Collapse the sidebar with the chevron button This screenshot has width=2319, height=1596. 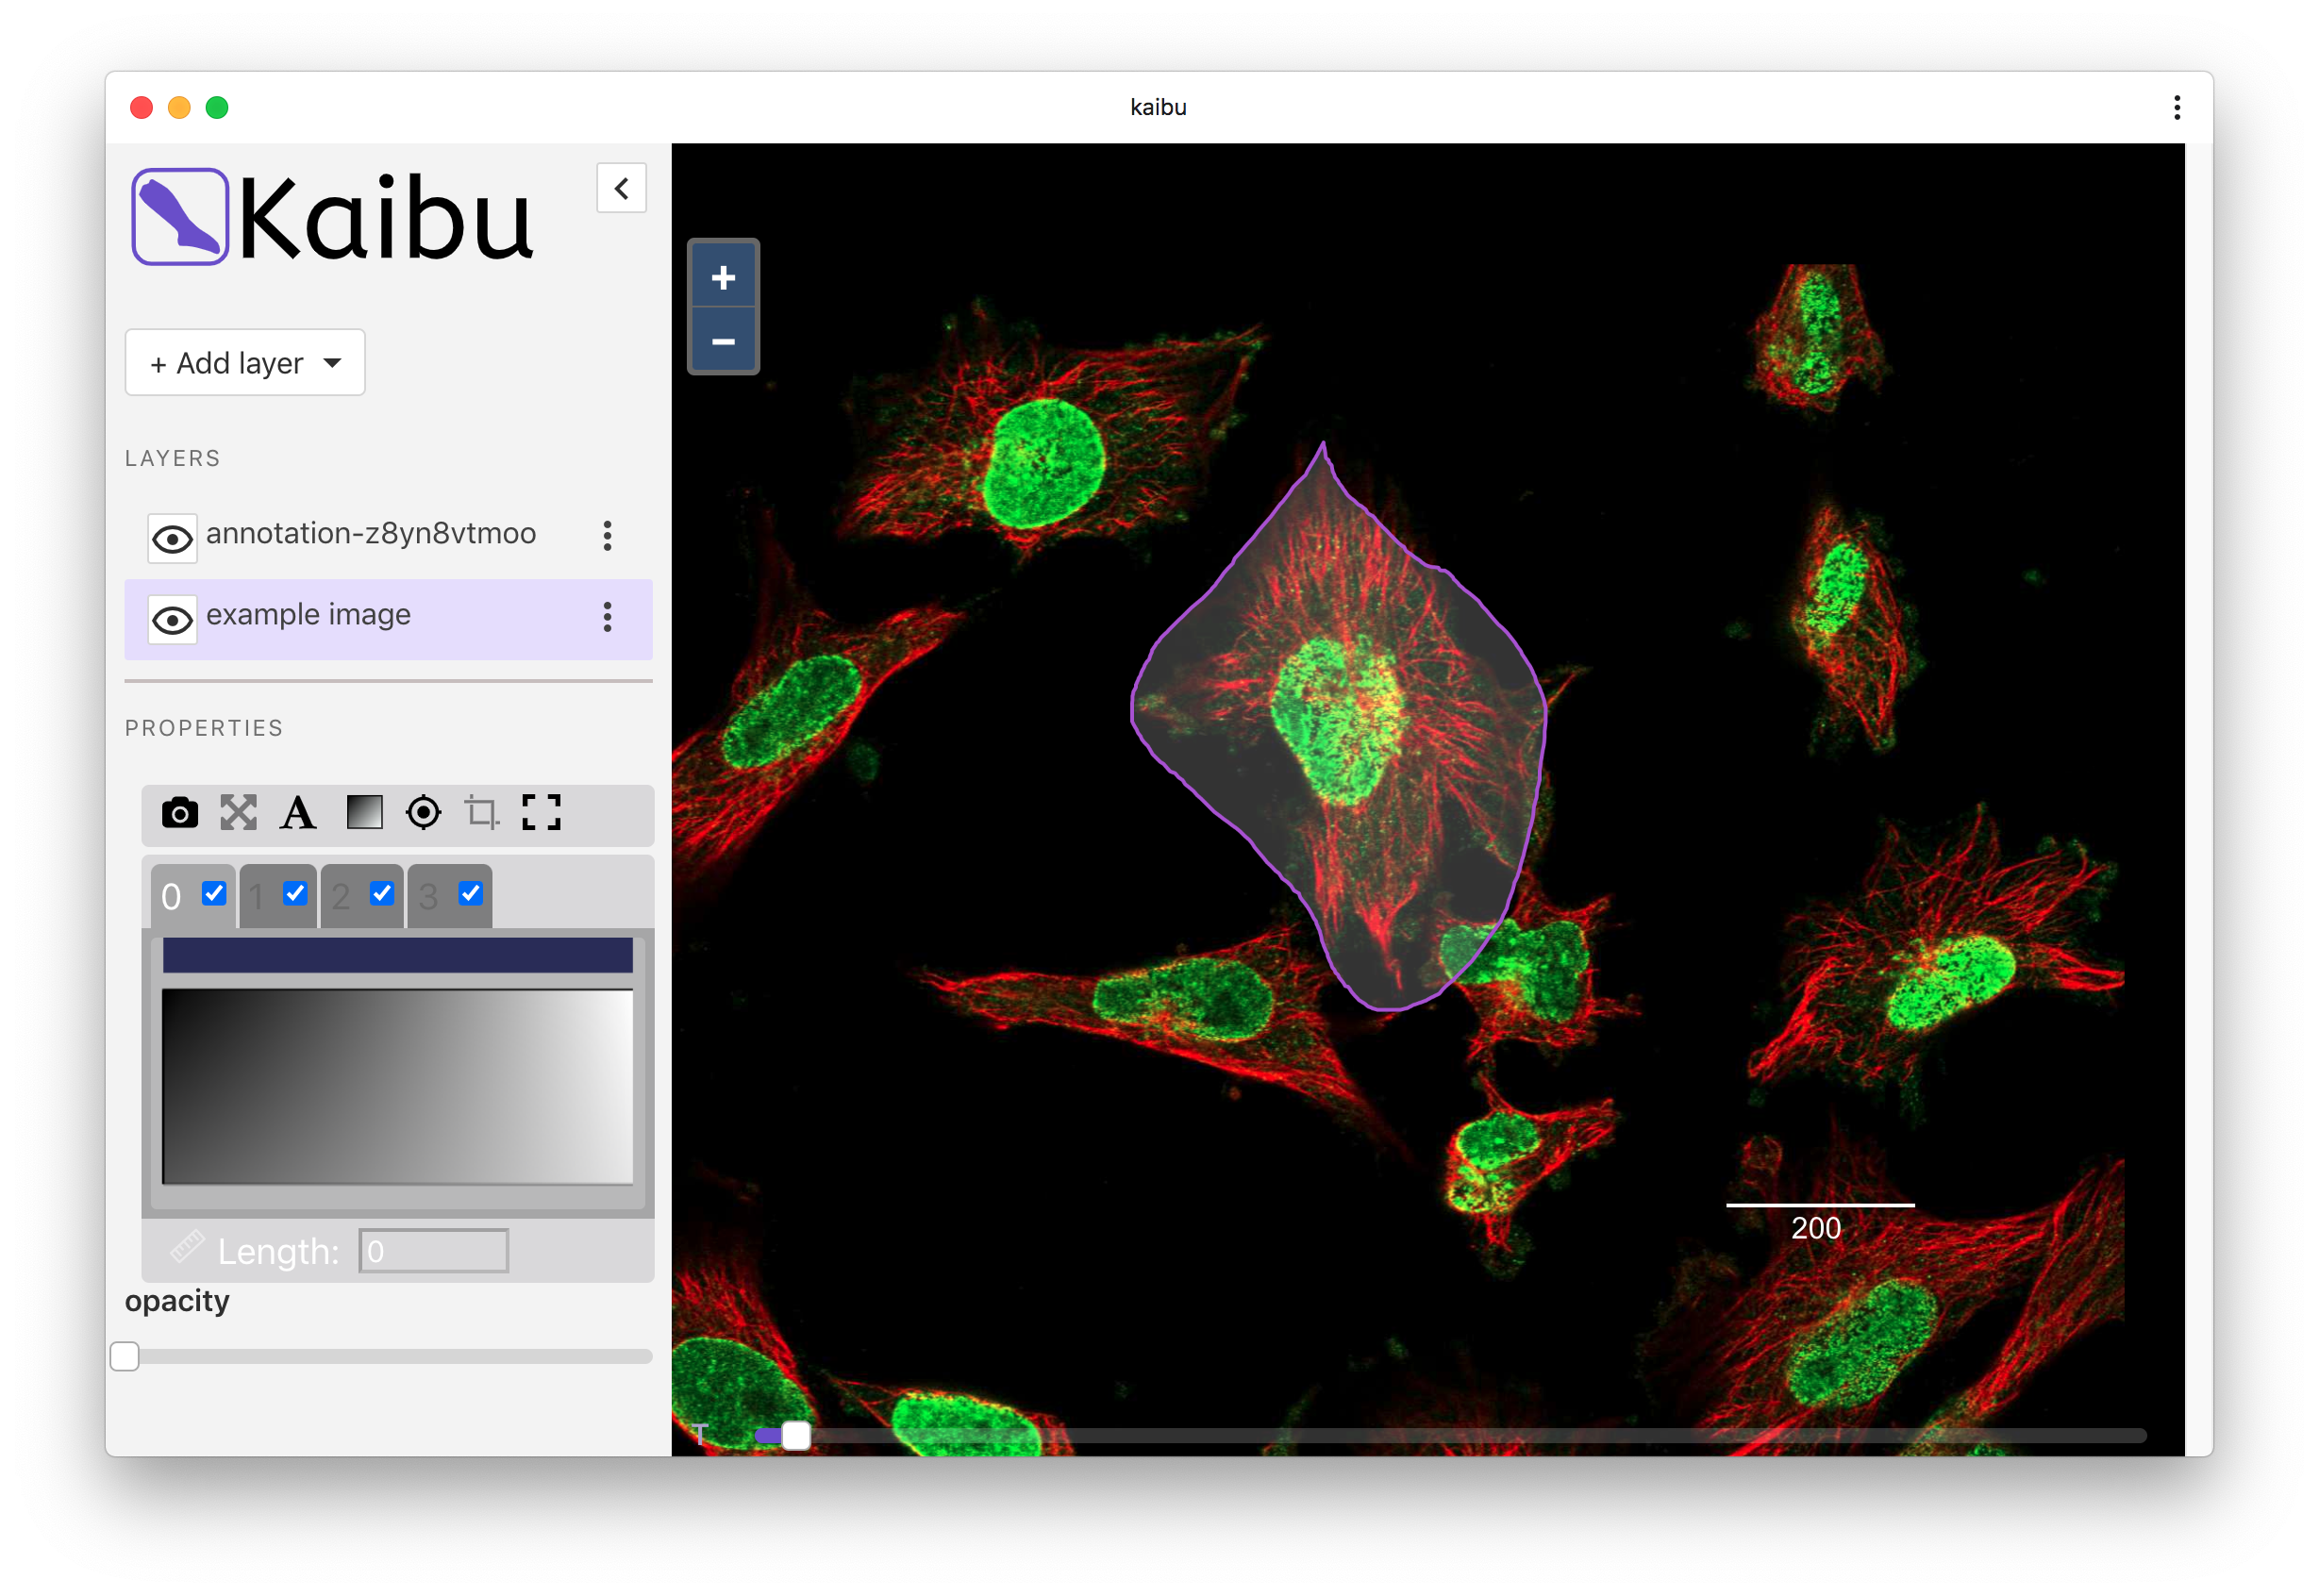coord(621,188)
